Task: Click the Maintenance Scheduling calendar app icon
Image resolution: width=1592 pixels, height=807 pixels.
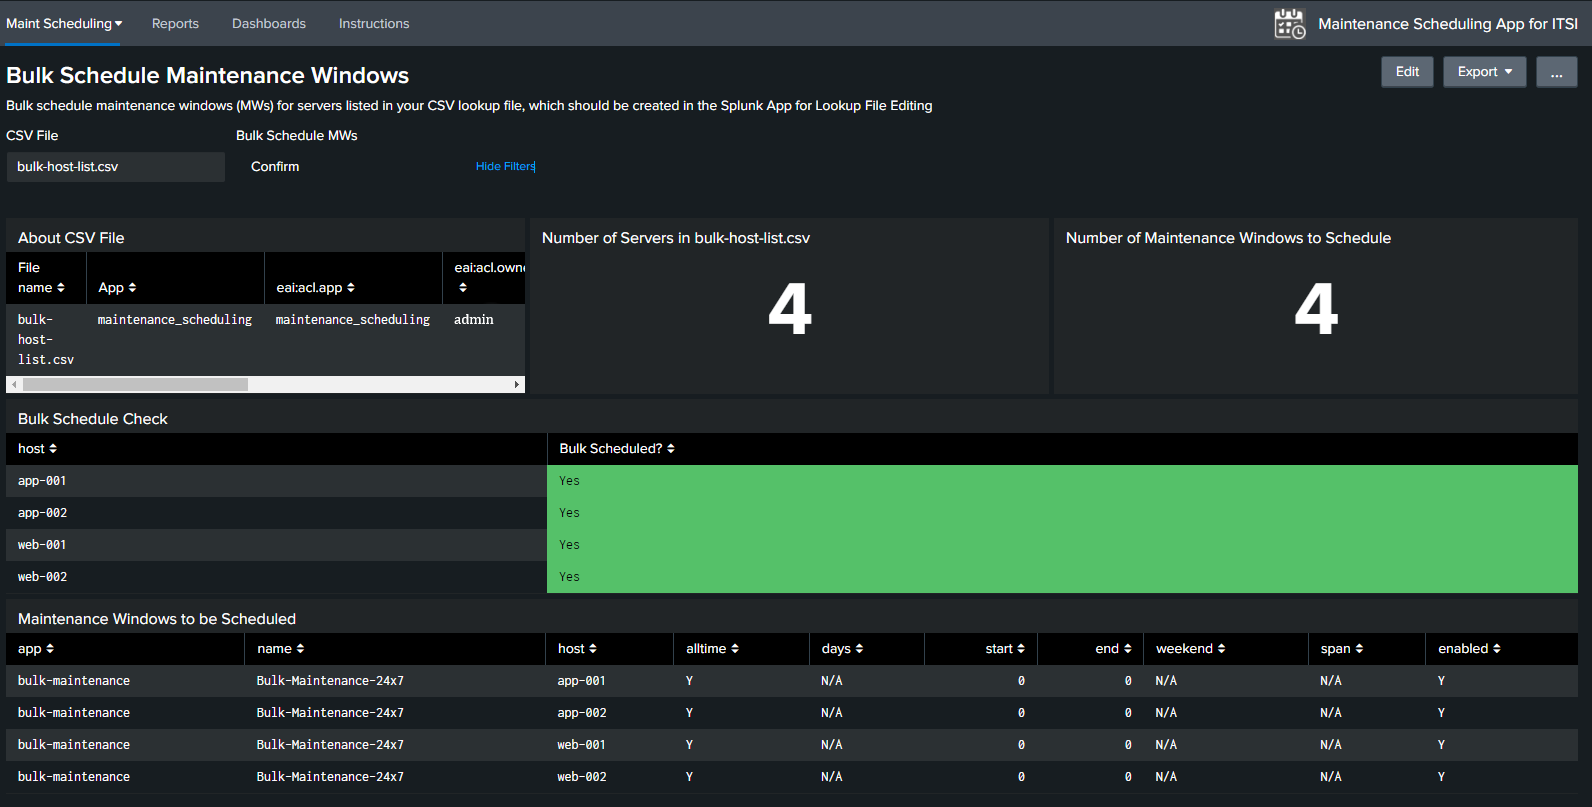Action: point(1289,23)
